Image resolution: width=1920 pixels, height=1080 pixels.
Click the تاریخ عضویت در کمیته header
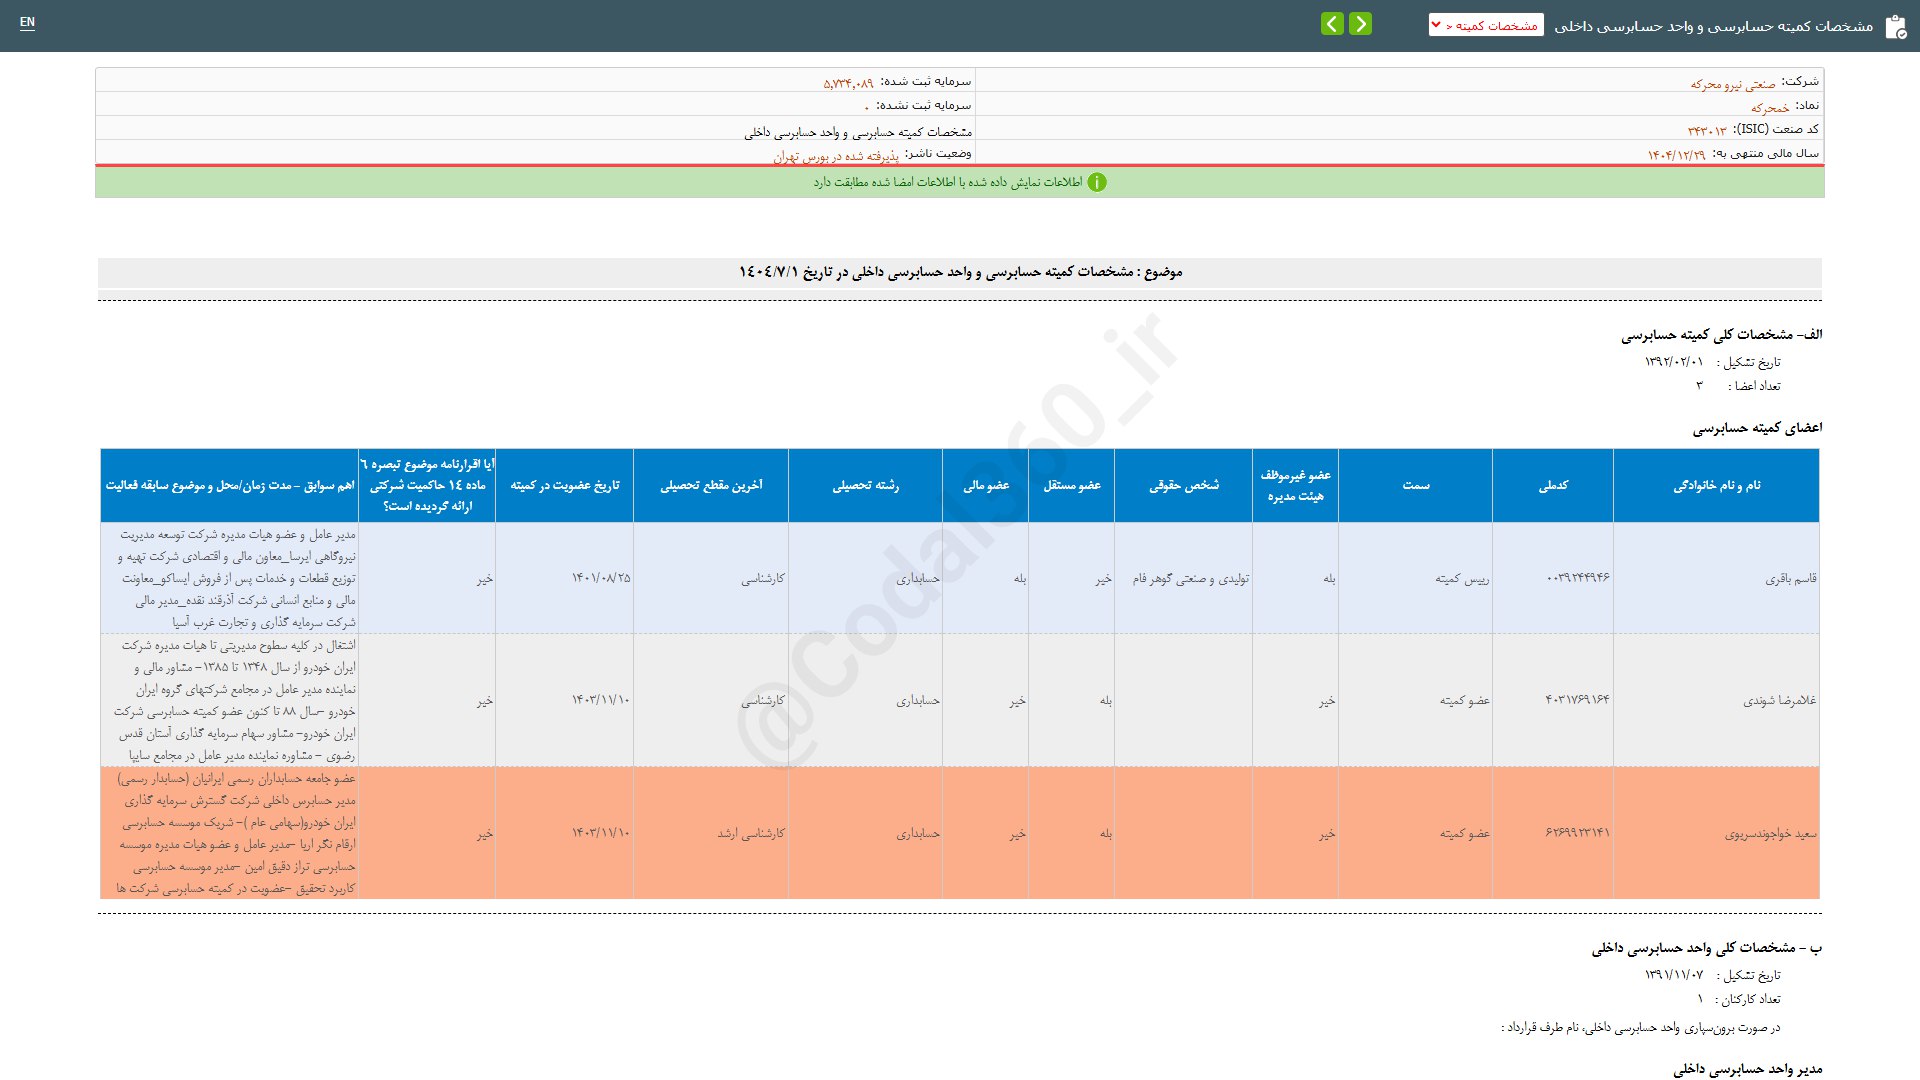564,485
